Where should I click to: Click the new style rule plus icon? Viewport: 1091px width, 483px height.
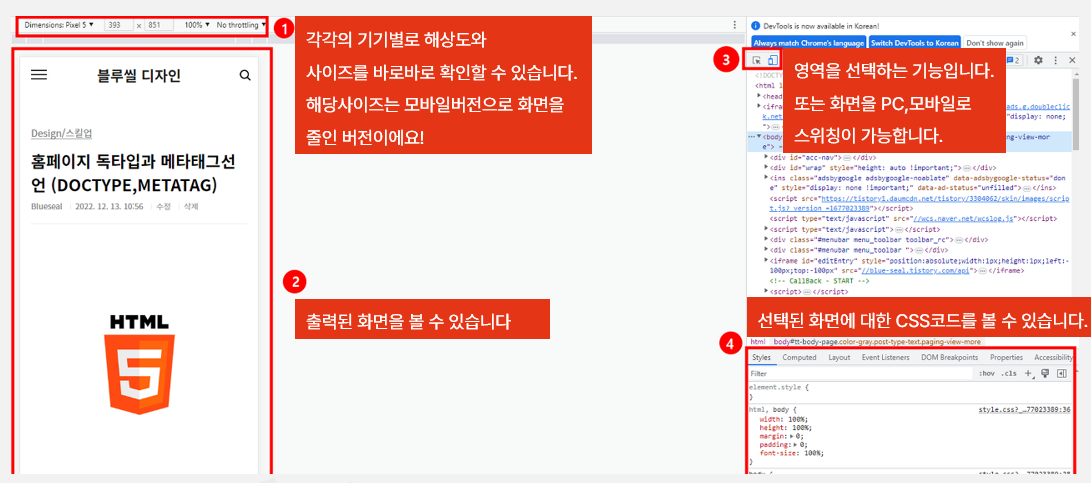click(x=1028, y=374)
